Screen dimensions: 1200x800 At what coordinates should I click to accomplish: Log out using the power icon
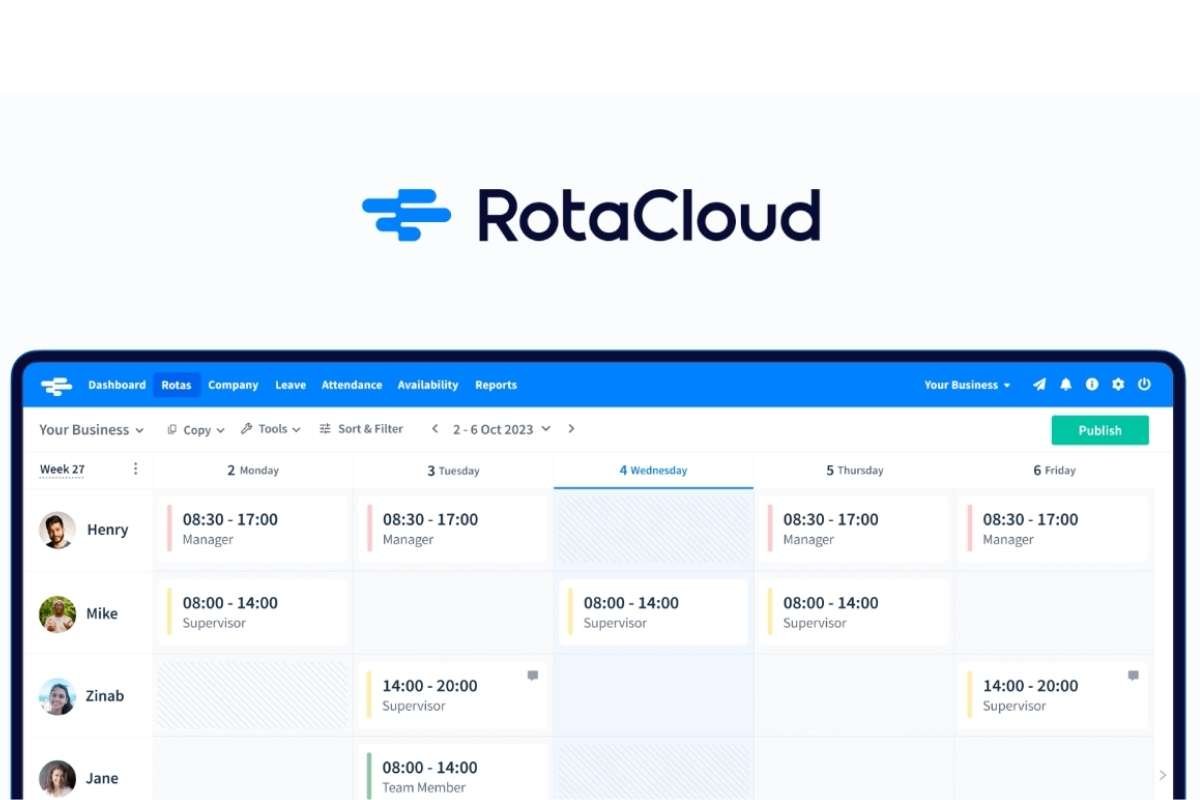pos(1145,384)
